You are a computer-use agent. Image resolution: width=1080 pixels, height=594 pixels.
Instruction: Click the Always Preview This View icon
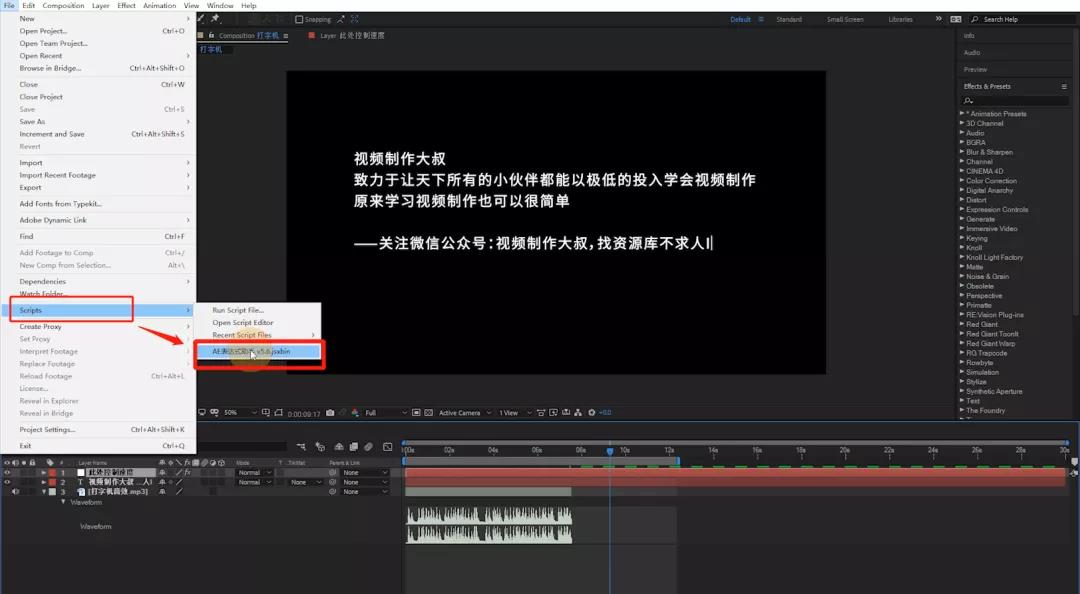[202, 412]
